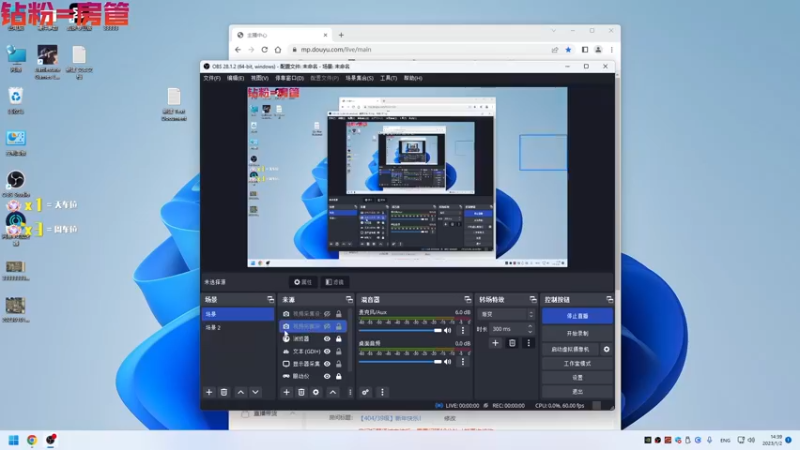Move the selected scene up
The image size is (800, 450).
tap(240, 392)
